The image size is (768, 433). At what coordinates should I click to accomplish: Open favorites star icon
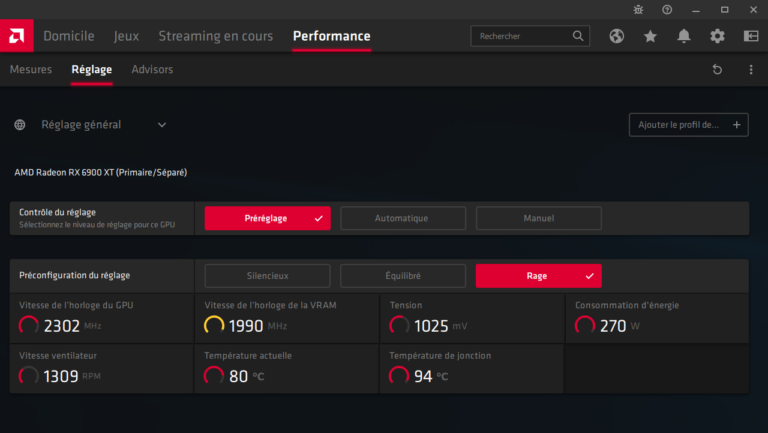pyautogui.click(x=650, y=36)
